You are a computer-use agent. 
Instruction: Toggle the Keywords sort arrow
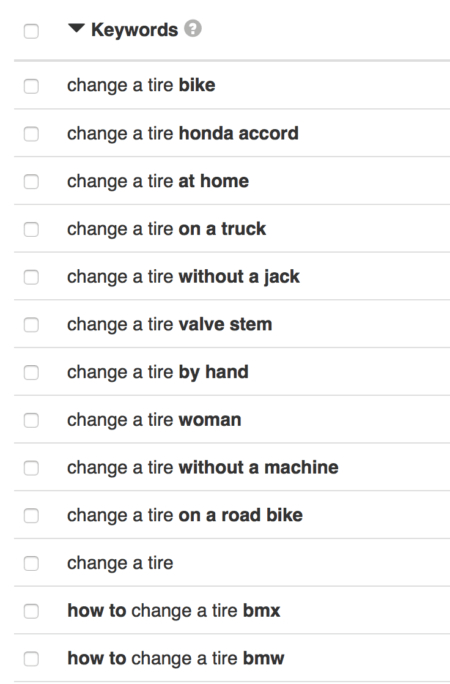pyautogui.click(x=76, y=29)
